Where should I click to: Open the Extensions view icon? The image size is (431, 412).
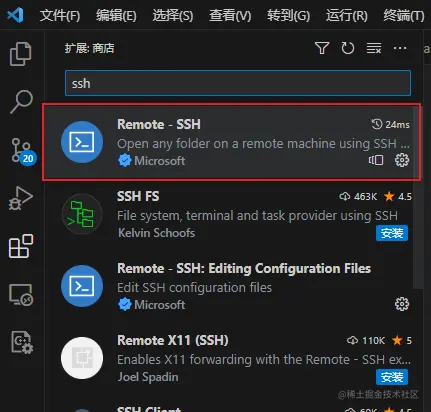[21, 246]
